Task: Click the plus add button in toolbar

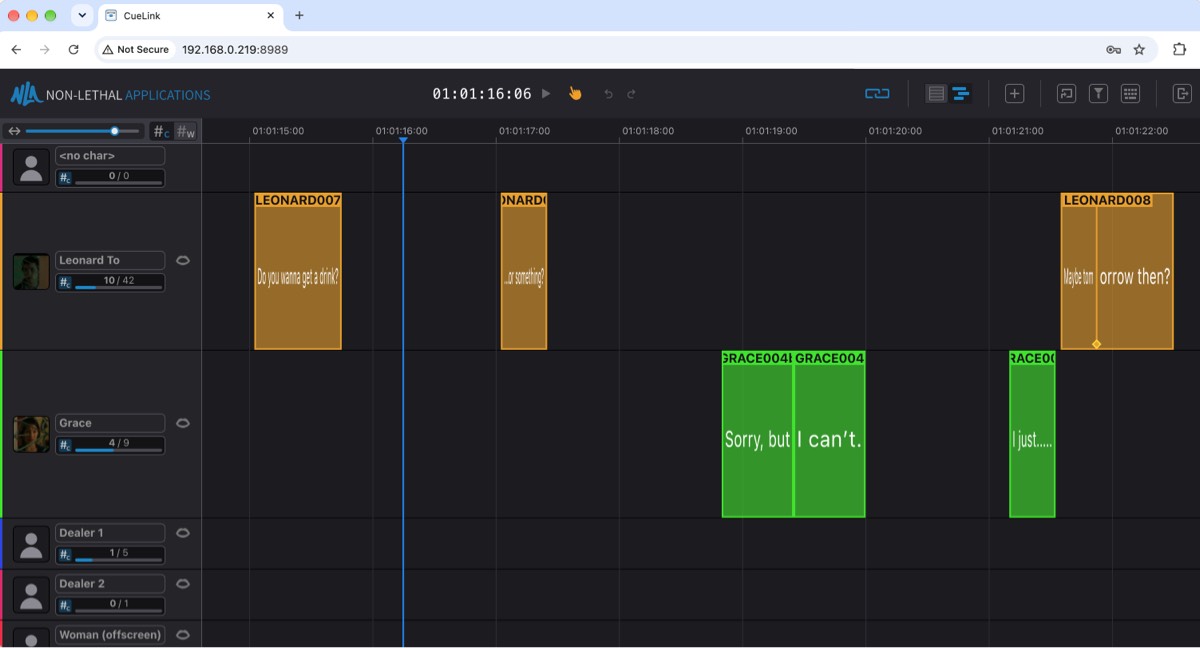Action: click(x=1014, y=94)
